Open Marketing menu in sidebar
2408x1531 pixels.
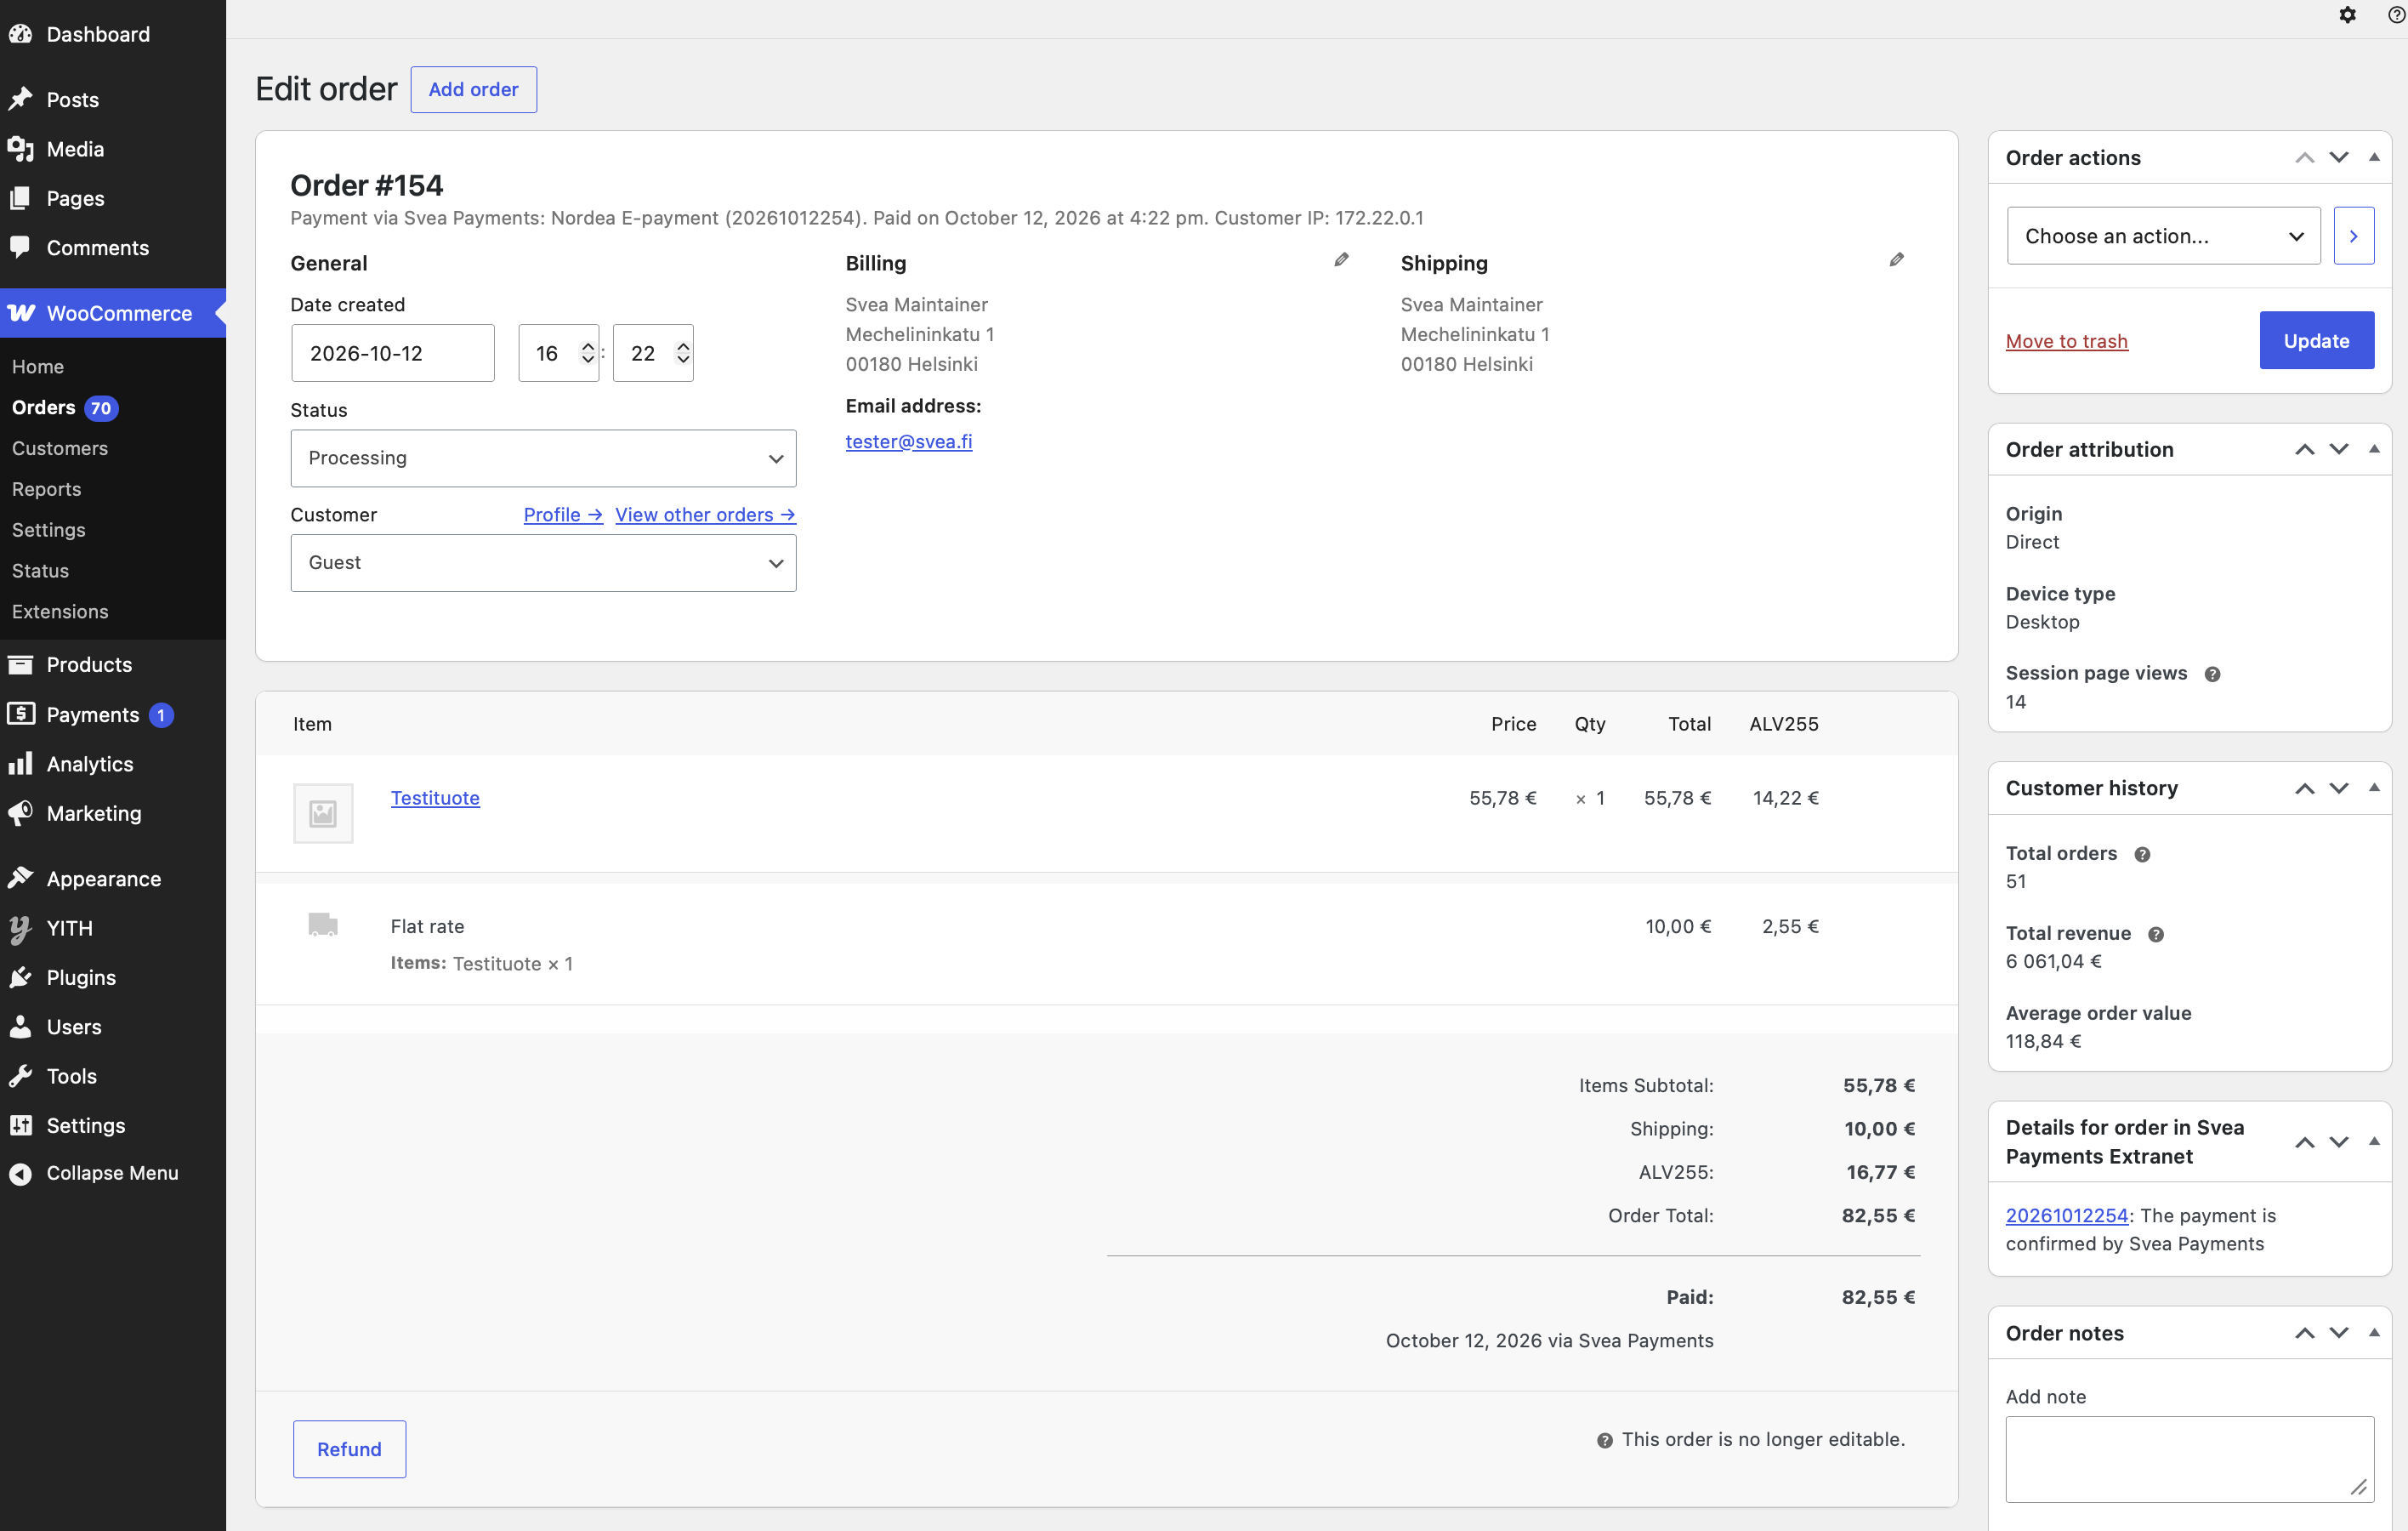[x=113, y=813]
